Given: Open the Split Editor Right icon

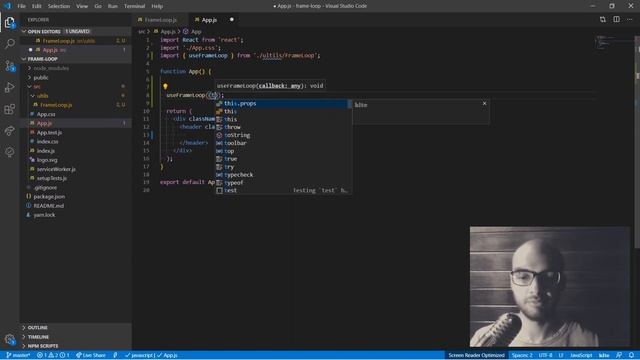Looking at the screenshot, I should click(x=616, y=19).
